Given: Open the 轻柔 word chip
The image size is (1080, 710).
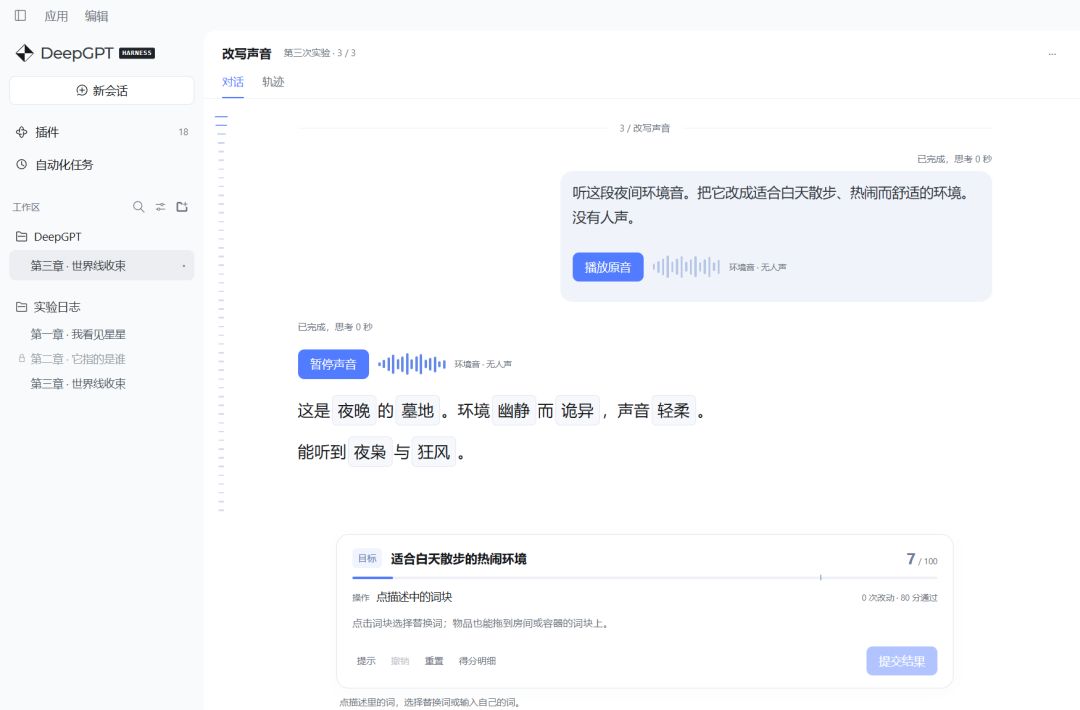Looking at the screenshot, I should coord(674,410).
